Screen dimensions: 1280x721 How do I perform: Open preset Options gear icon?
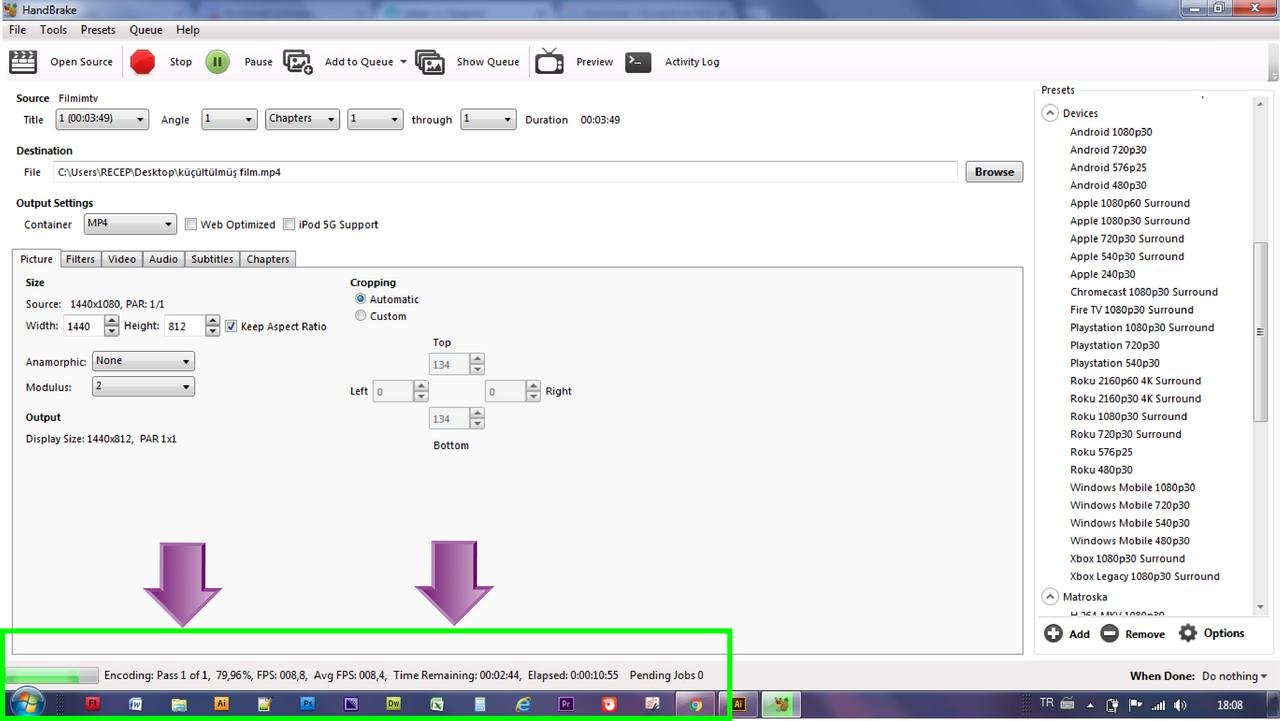(x=1187, y=633)
